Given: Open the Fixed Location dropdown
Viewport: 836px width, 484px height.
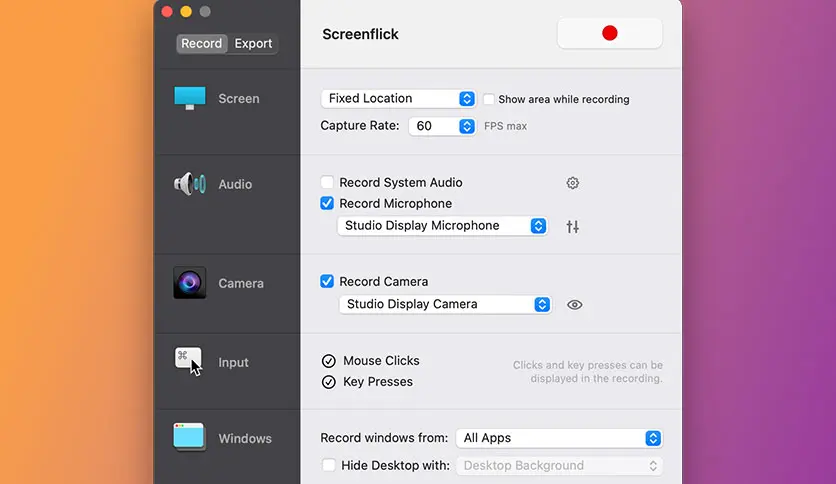Looking at the screenshot, I should click(398, 99).
